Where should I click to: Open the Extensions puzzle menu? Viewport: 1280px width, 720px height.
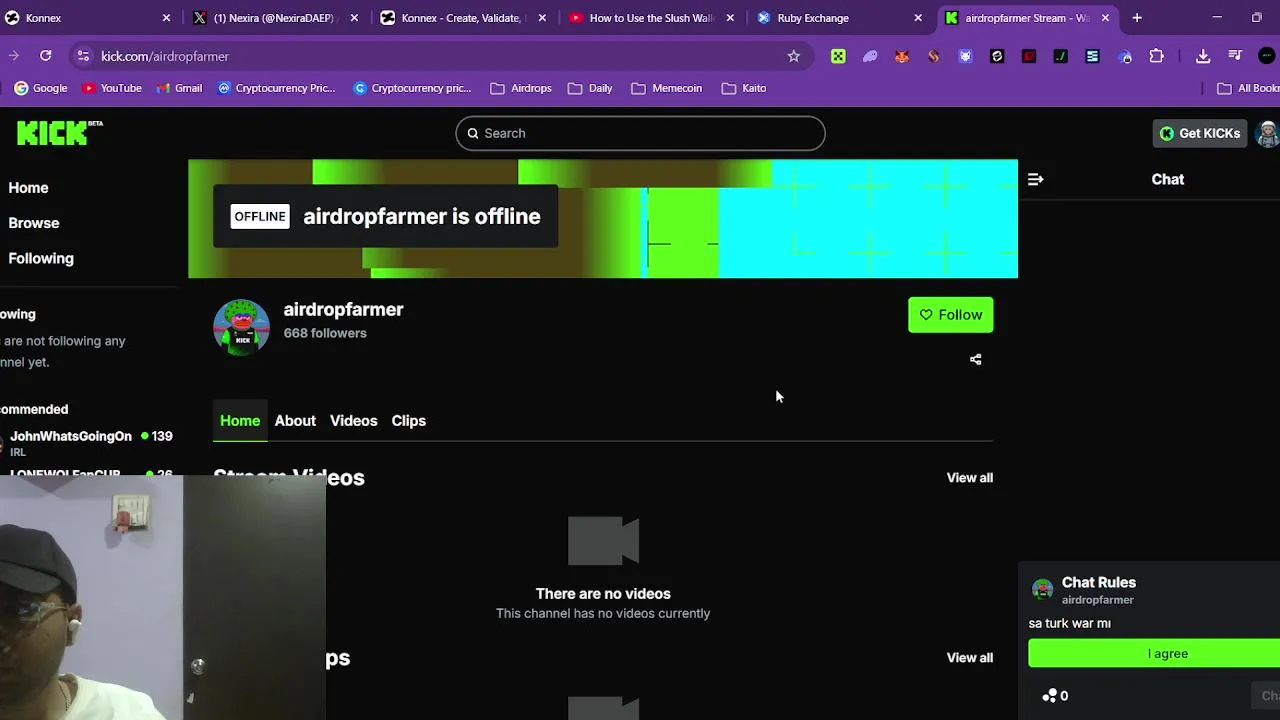(x=1157, y=56)
